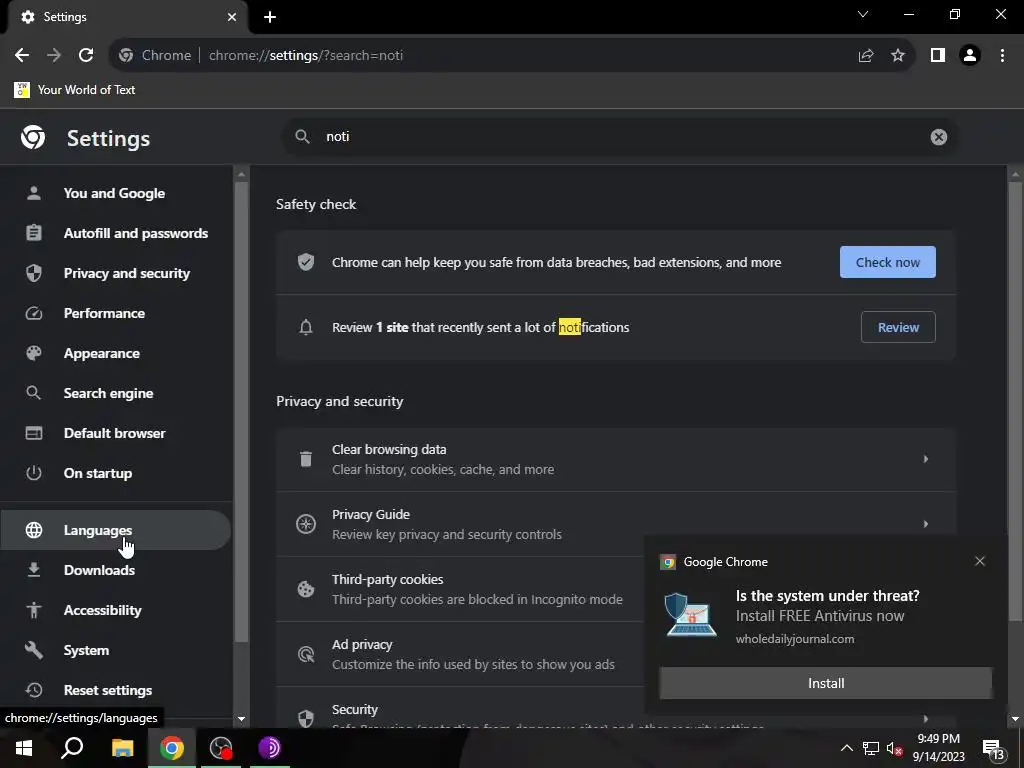
Task: Click the shield icon in Safety check
Action: pos(306,262)
